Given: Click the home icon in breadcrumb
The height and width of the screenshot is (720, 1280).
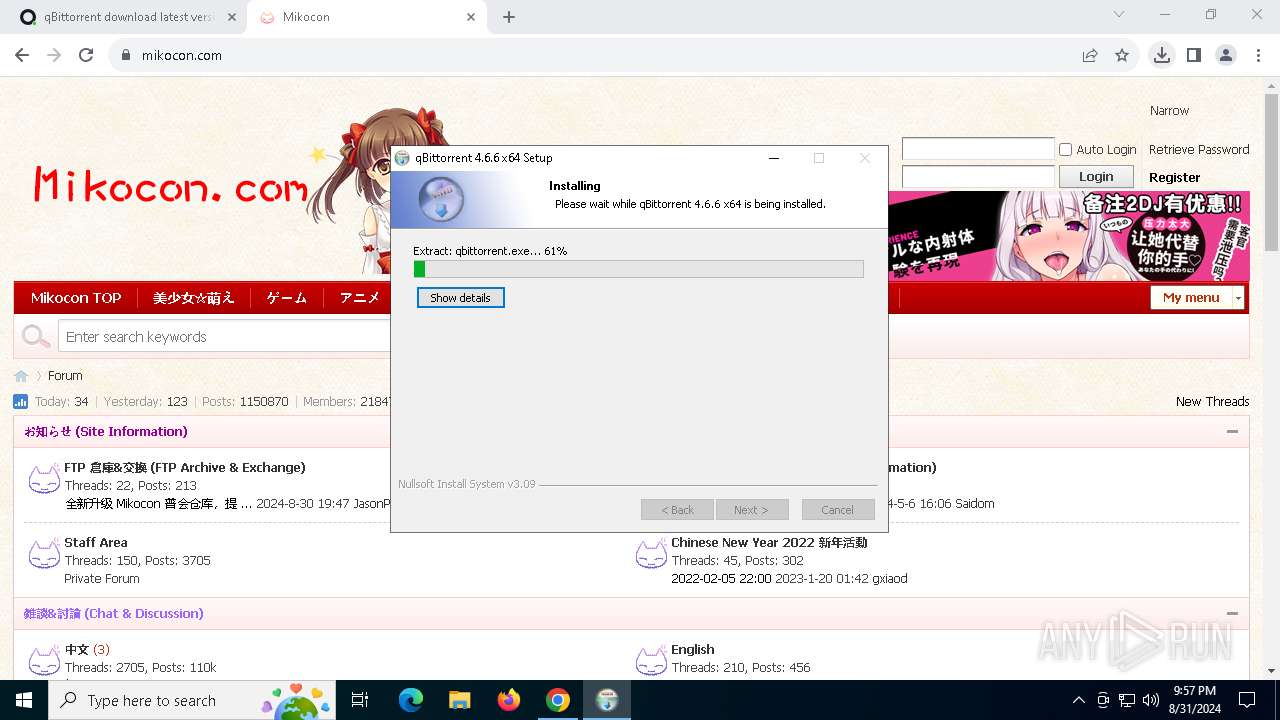Looking at the screenshot, I should point(21,376).
